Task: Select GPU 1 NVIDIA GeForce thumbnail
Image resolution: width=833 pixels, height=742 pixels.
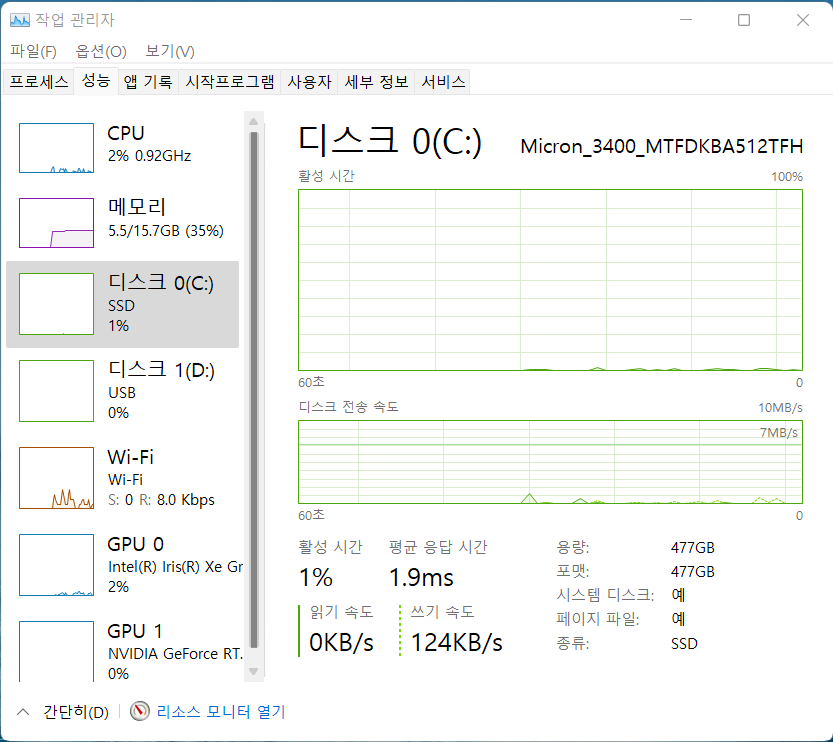Action: [56, 651]
